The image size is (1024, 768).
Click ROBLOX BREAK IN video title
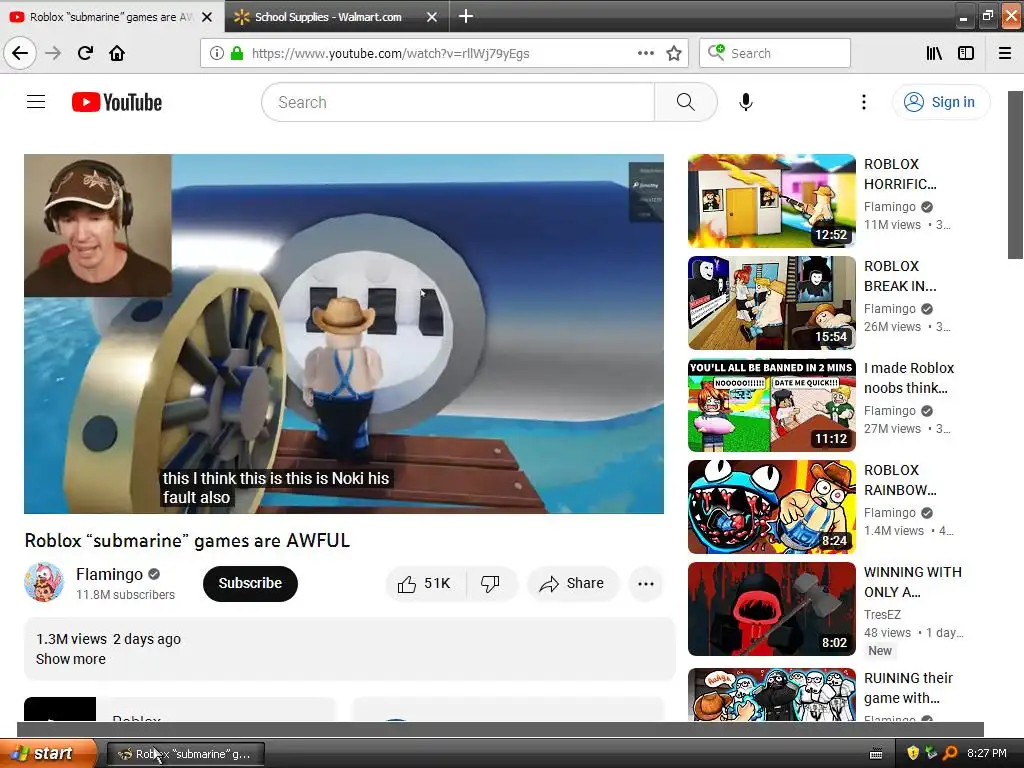point(900,276)
